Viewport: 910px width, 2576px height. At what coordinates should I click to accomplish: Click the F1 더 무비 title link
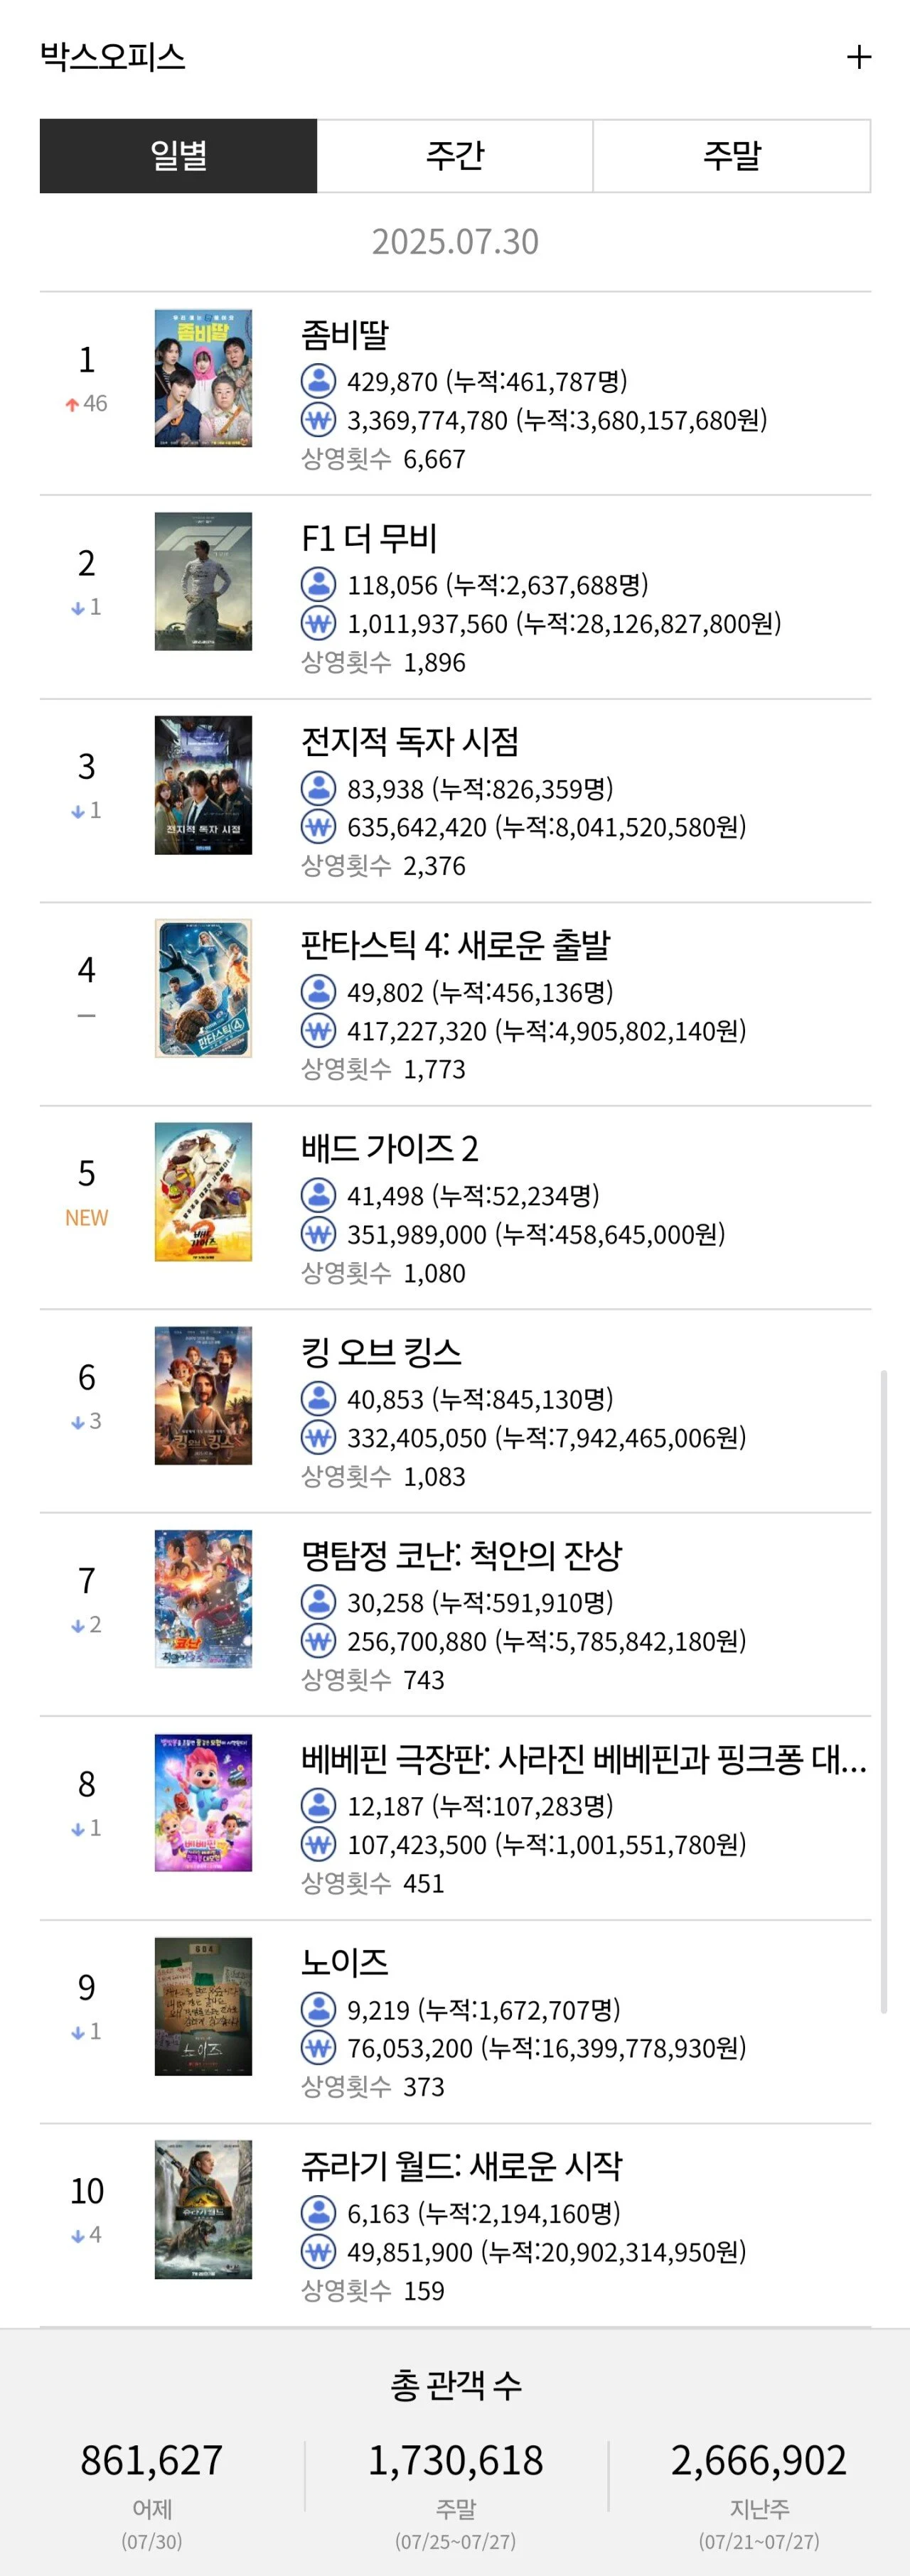point(369,538)
